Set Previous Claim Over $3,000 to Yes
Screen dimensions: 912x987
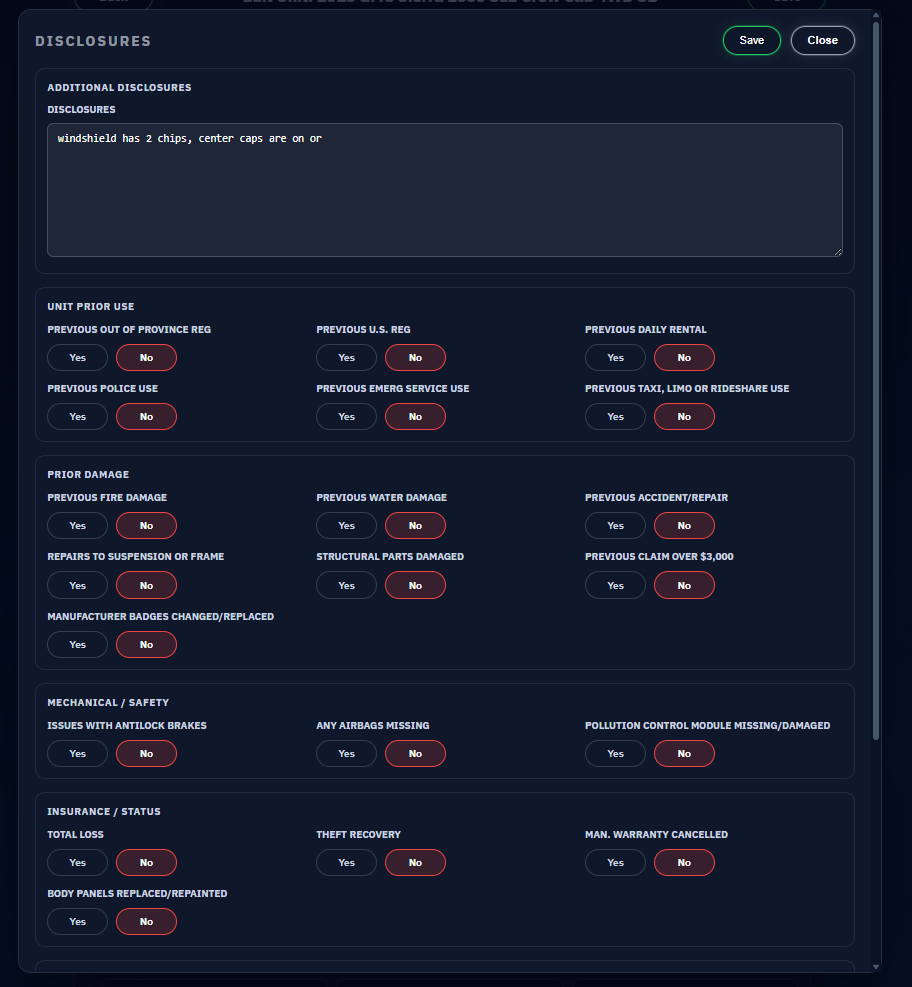point(615,585)
